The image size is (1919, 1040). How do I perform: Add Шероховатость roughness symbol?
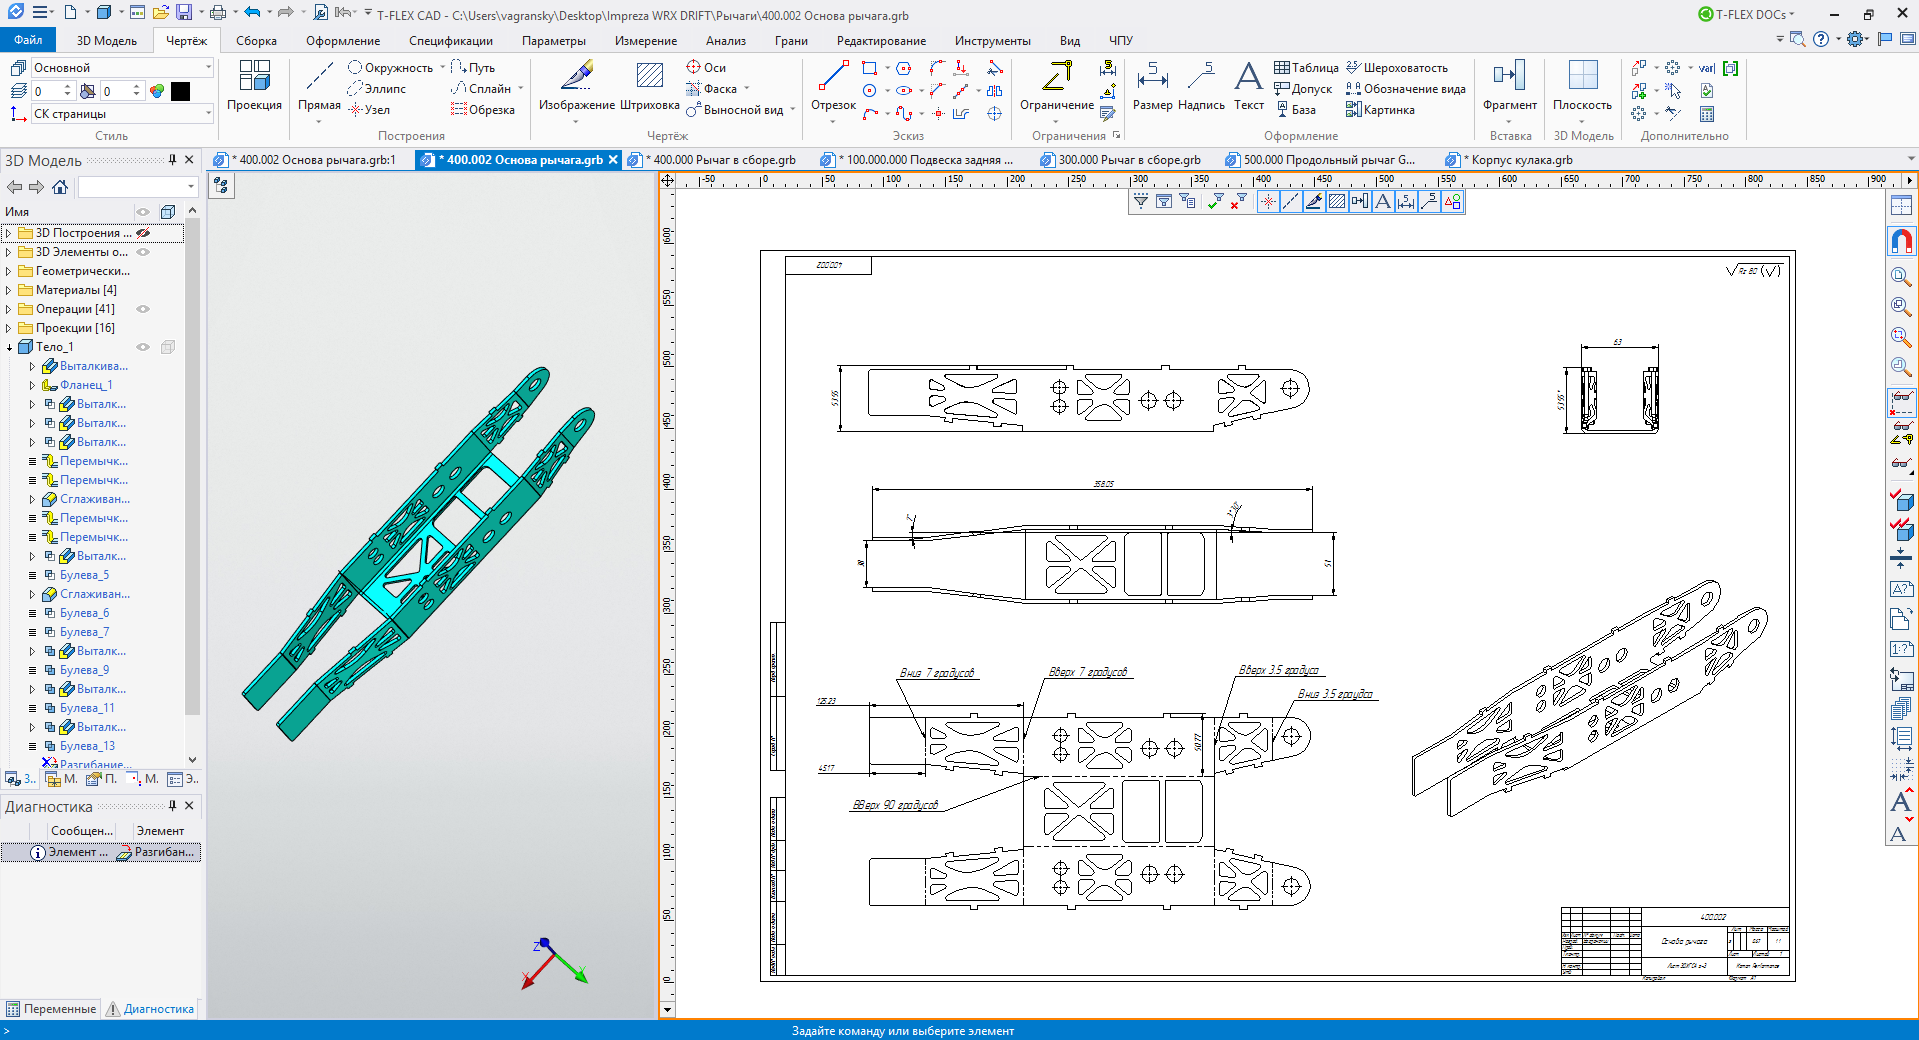[x=1396, y=67]
